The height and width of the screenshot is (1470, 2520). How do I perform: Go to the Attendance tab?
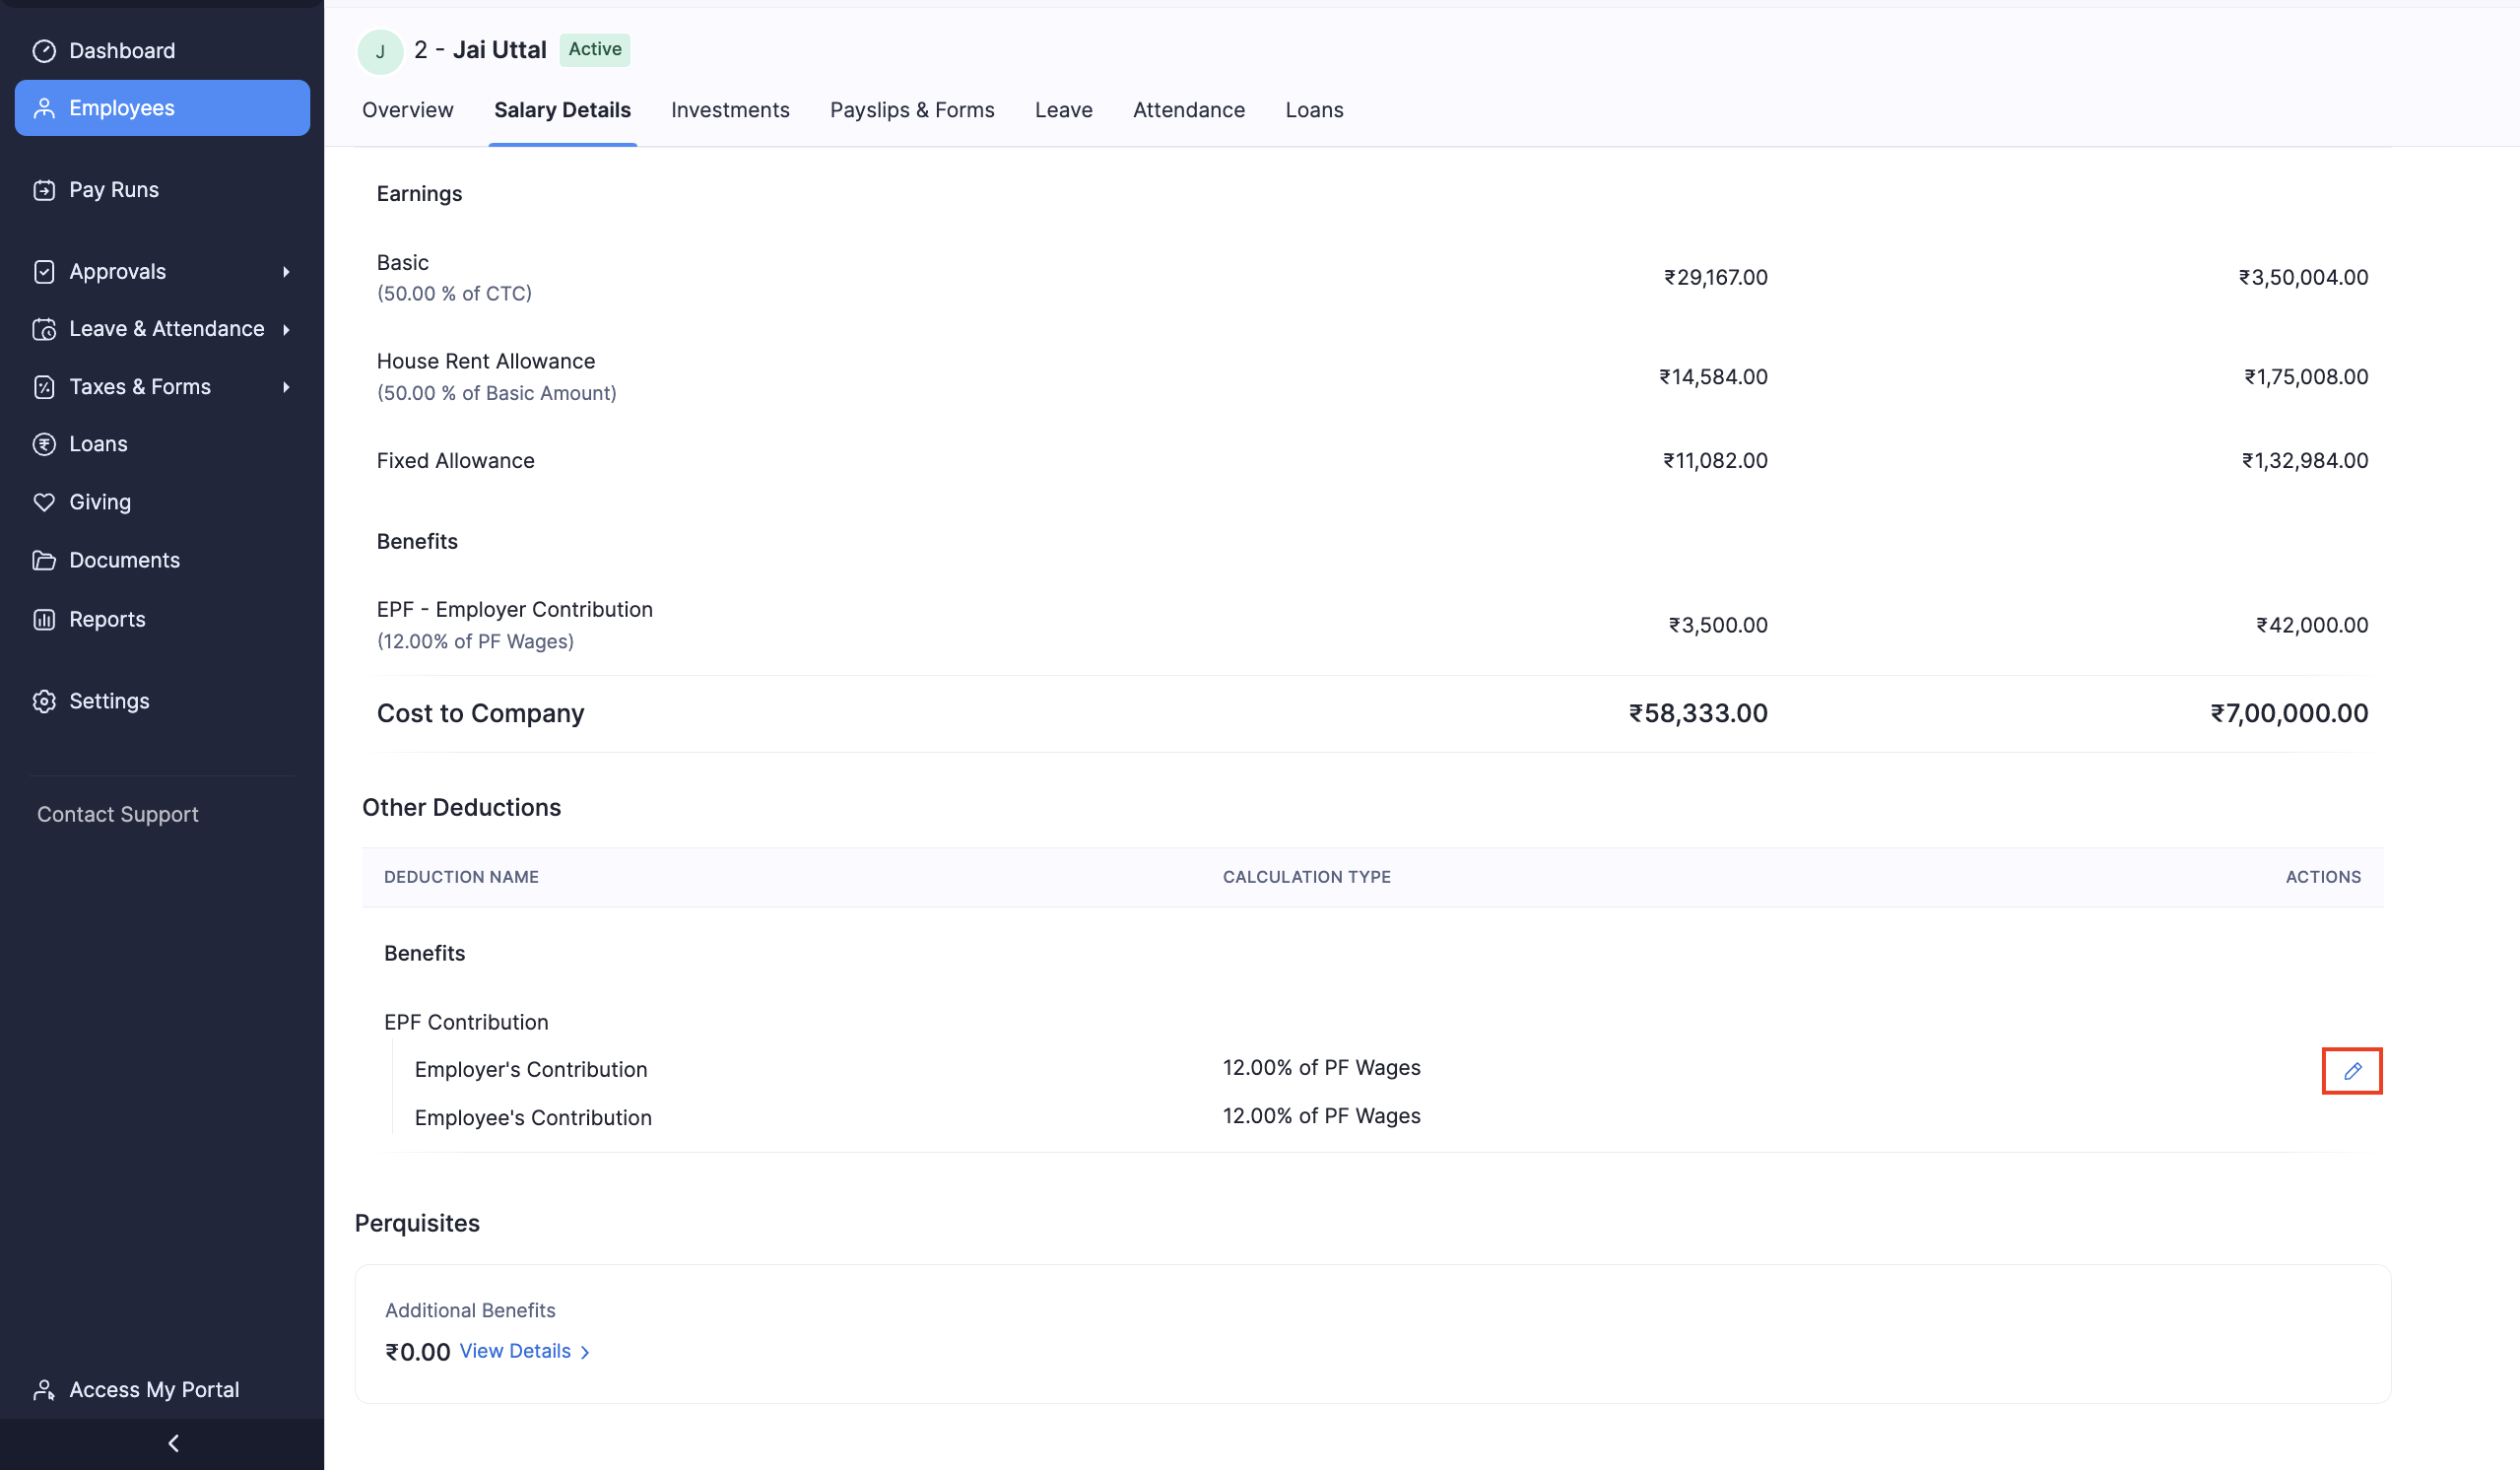click(1188, 110)
